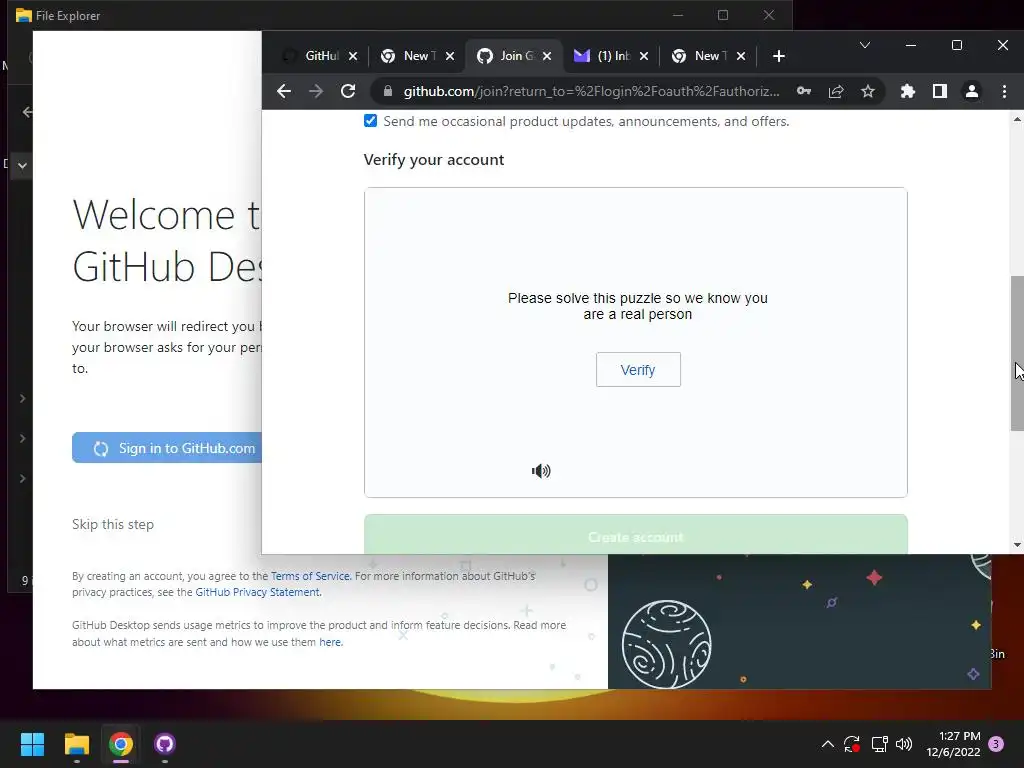The width and height of the screenshot is (1024, 768).
Task: Click the scrollbar up arrow
Action: click(x=1017, y=119)
